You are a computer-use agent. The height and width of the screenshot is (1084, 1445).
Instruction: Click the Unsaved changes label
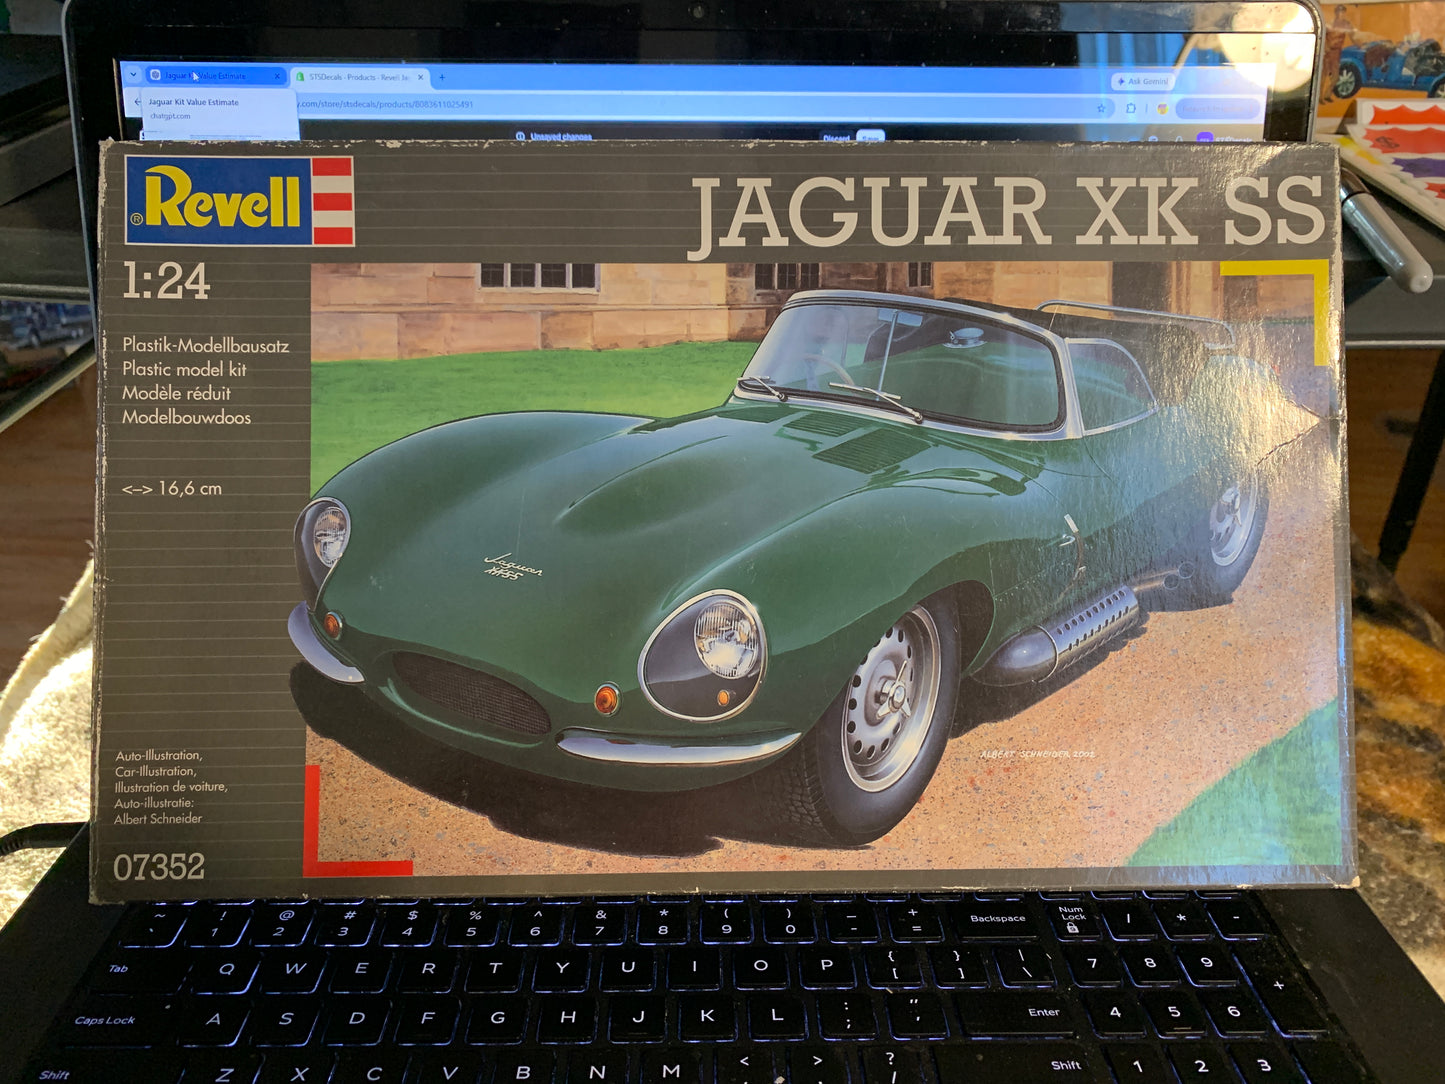[560, 136]
